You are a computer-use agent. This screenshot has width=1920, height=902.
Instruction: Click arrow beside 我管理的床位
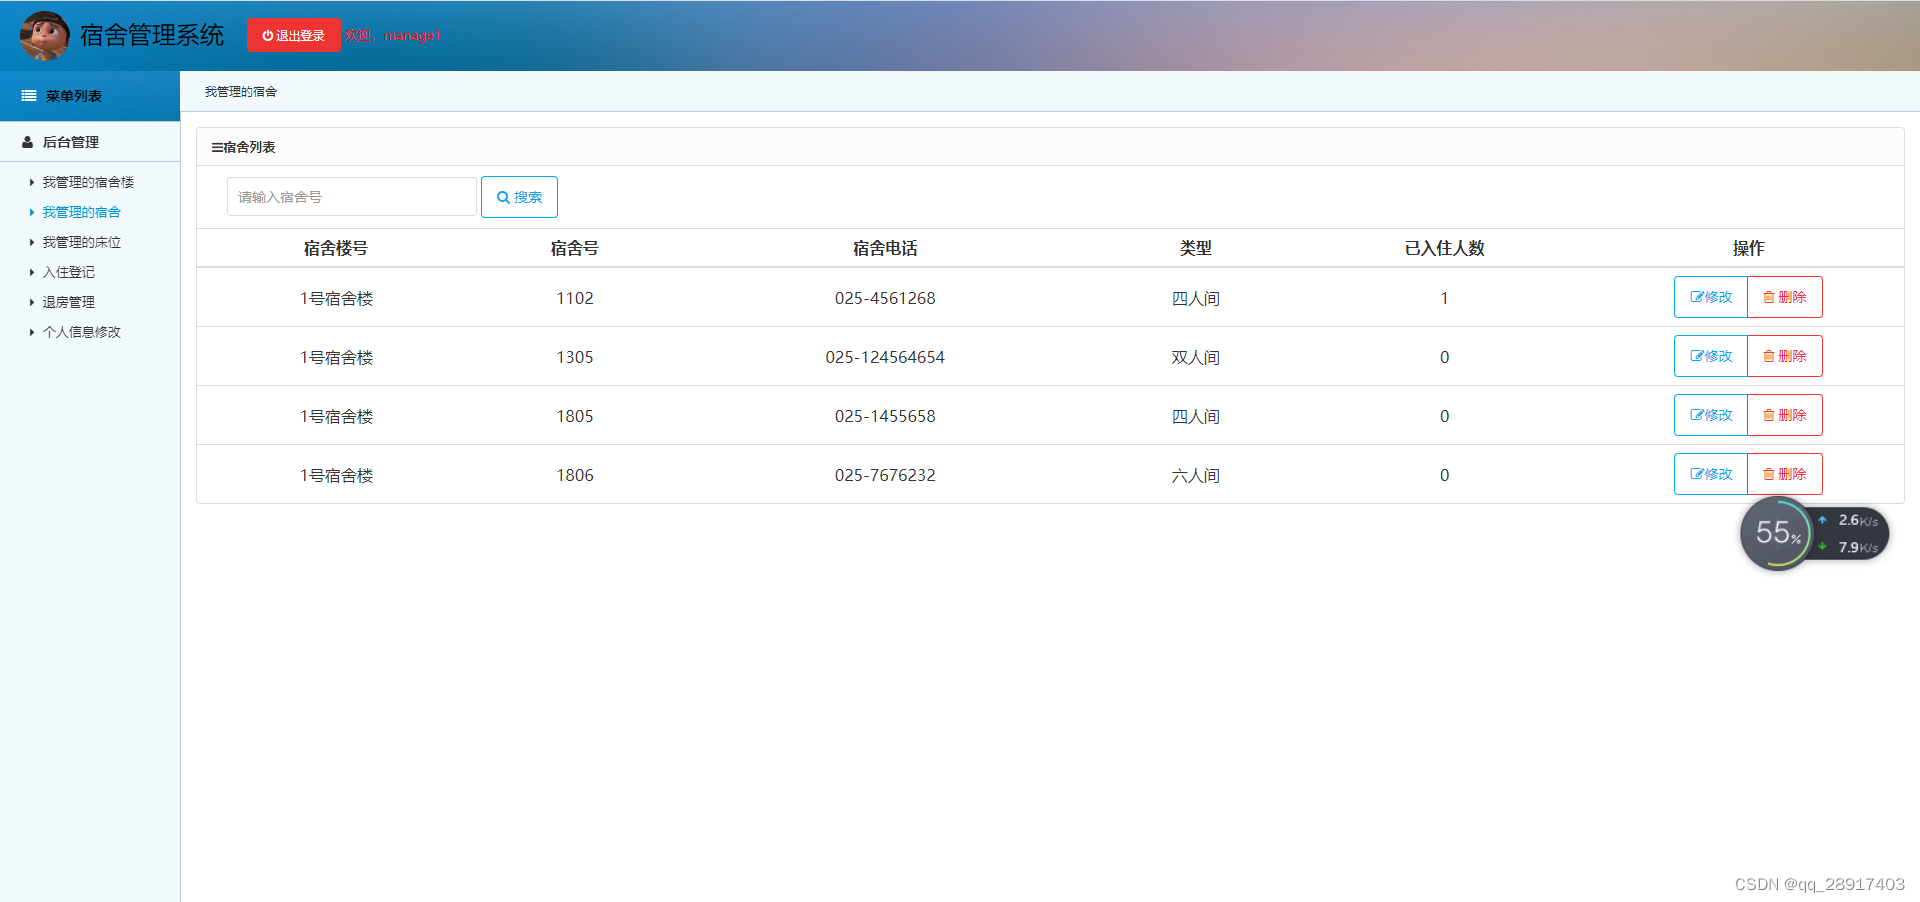point(32,242)
